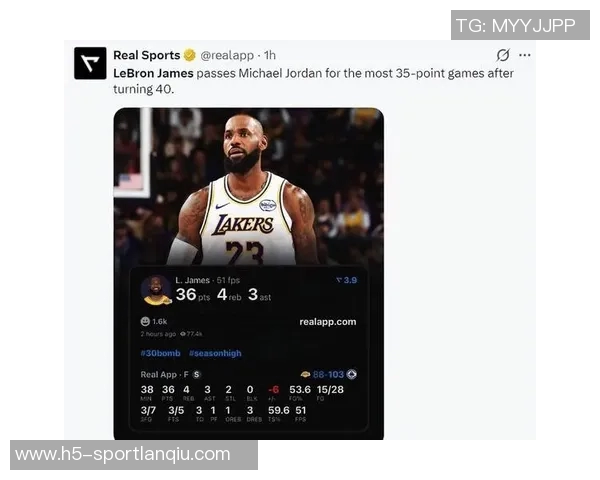Open the LeBron James Lakers photo
This screenshot has width=600, height=480.
(x=249, y=186)
